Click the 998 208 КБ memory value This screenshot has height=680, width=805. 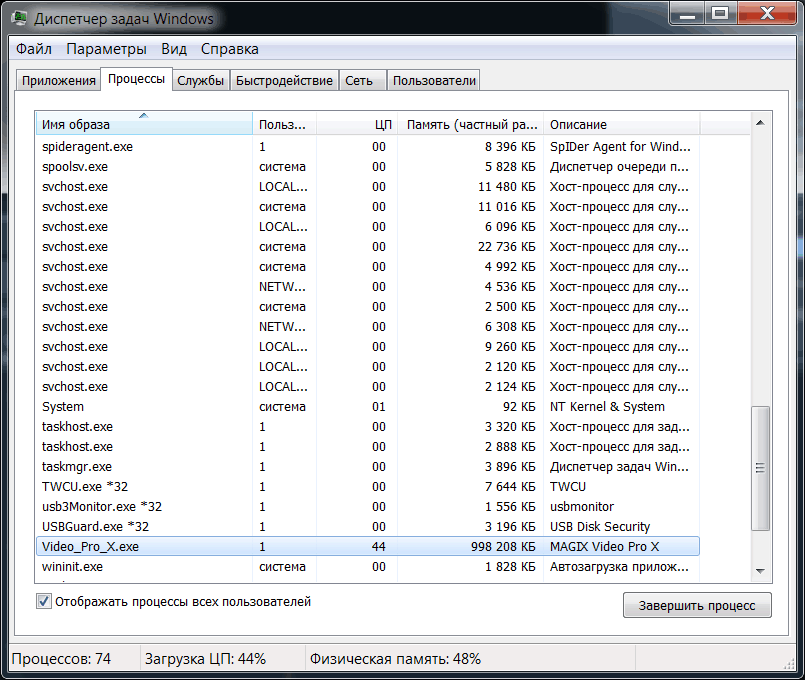point(503,547)
